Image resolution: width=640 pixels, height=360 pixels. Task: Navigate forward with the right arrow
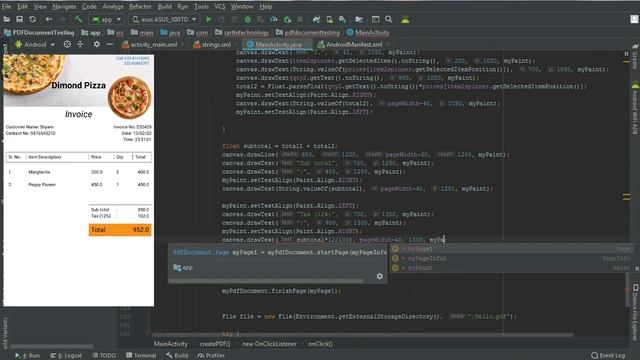(62, 19)
